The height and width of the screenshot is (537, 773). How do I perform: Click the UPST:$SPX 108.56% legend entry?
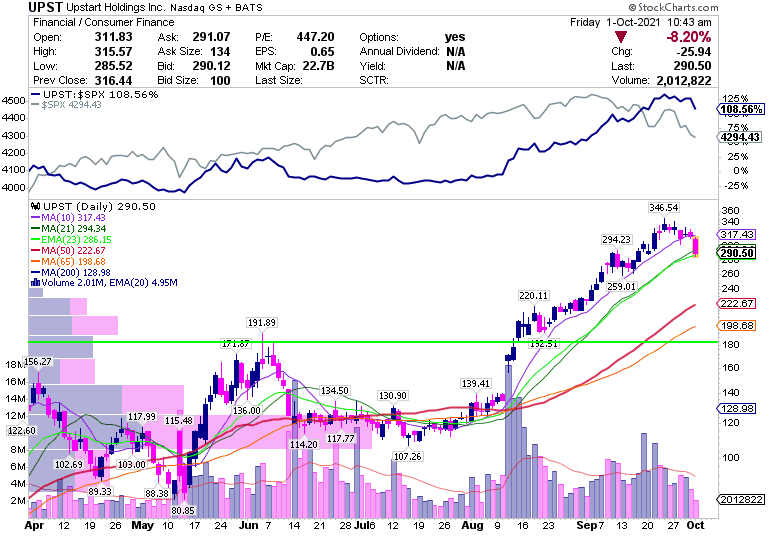point(95,94)
